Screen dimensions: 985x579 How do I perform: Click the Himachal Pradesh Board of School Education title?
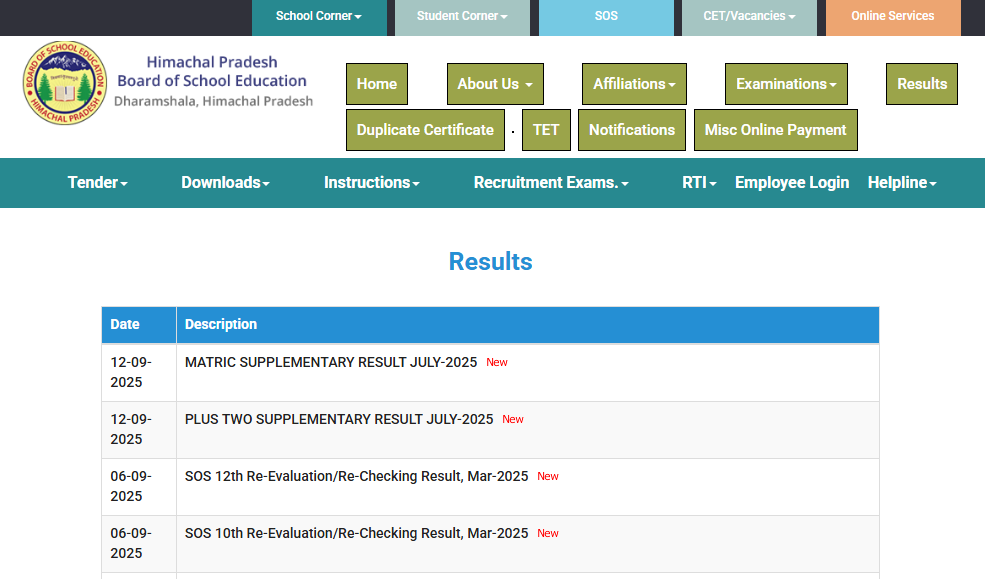pyautogui.click(x=212, y=72)
